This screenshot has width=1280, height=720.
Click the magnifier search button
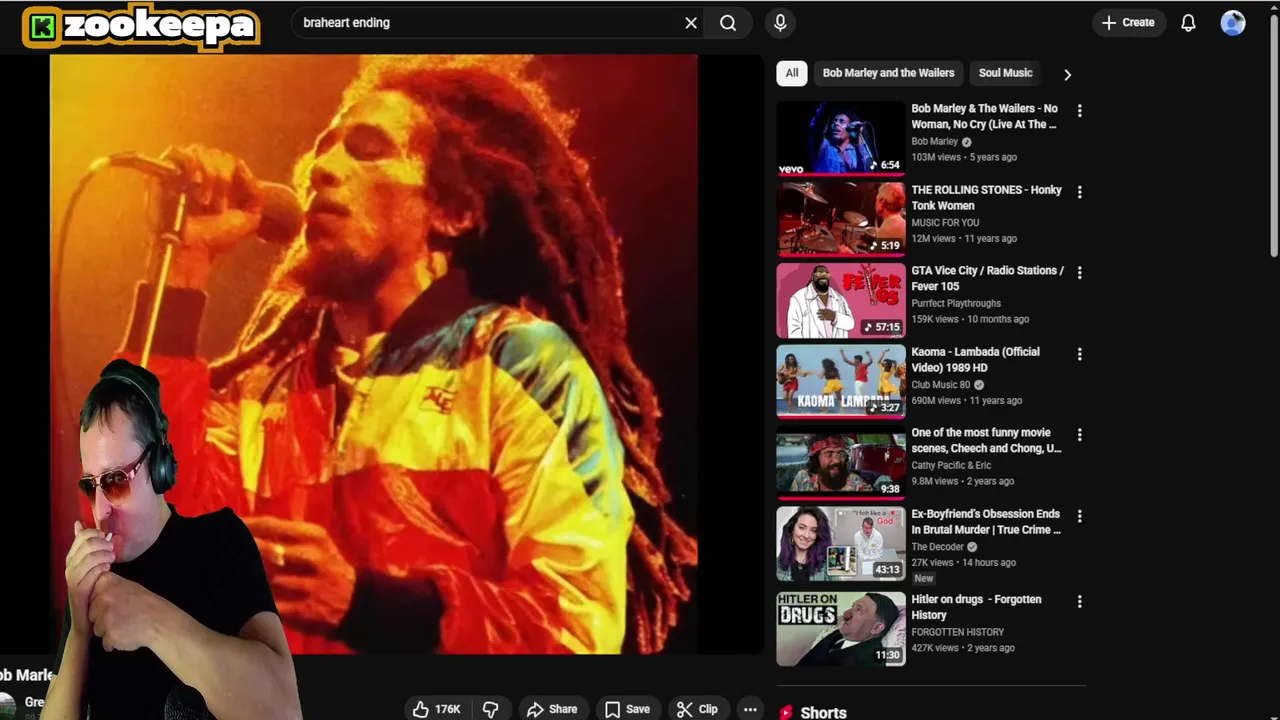728,23
